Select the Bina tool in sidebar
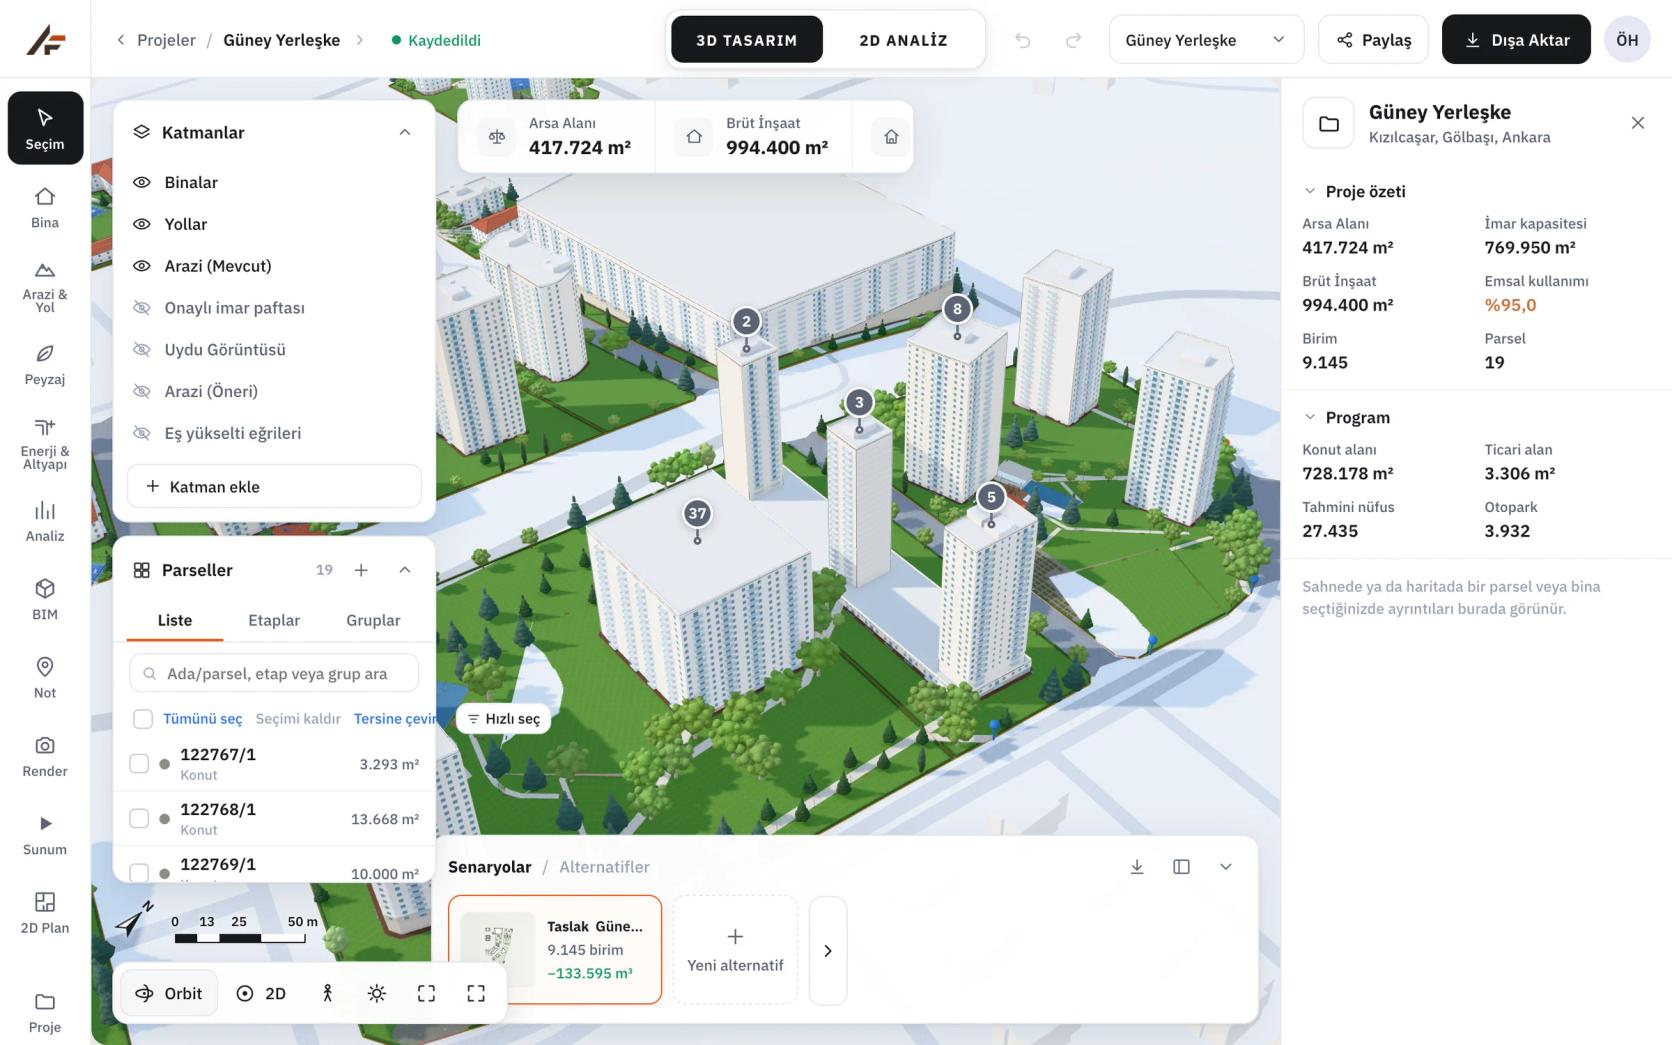 (x=45, y=208)
